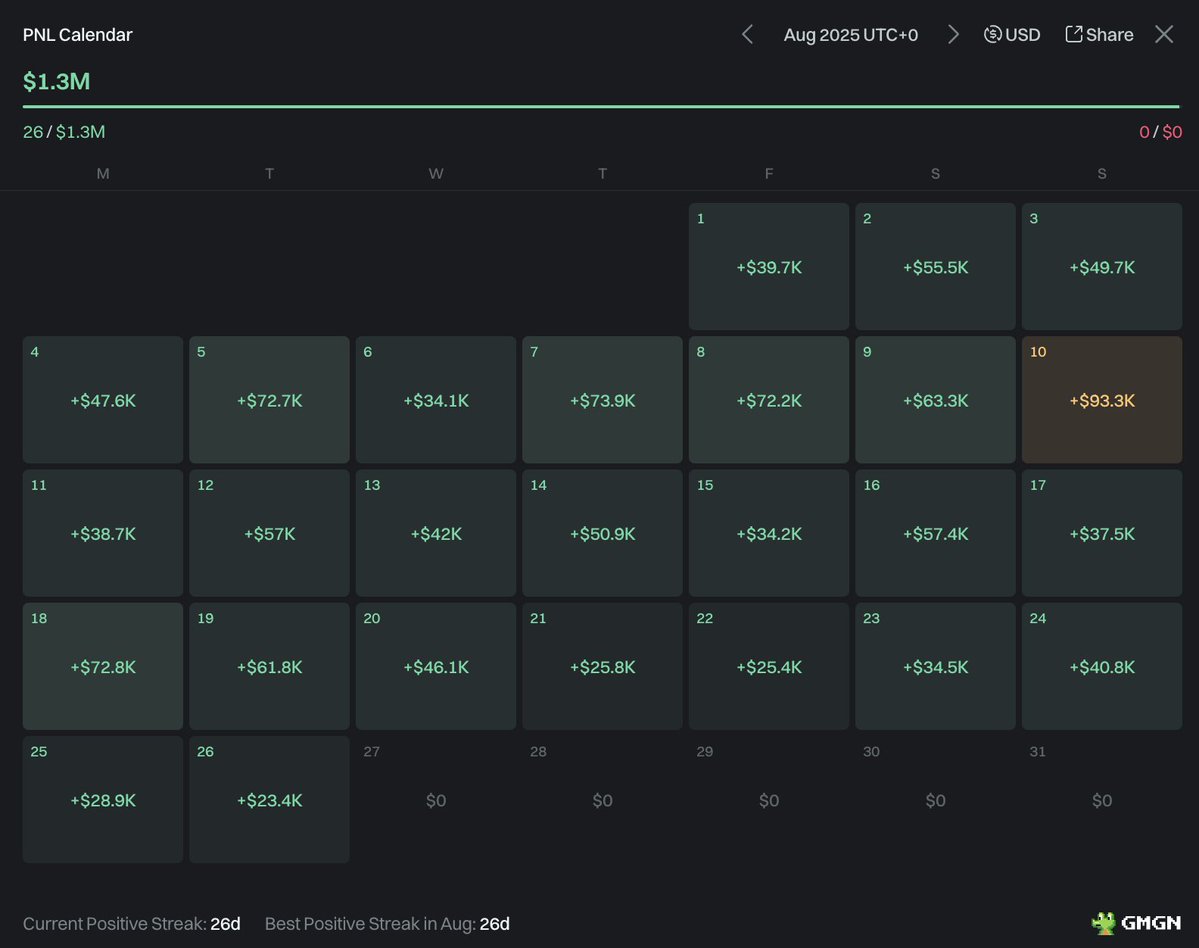Switch currency using the USD toggle
Image resolution: width=1199 pixels, height=948 pixels.
1012,35
